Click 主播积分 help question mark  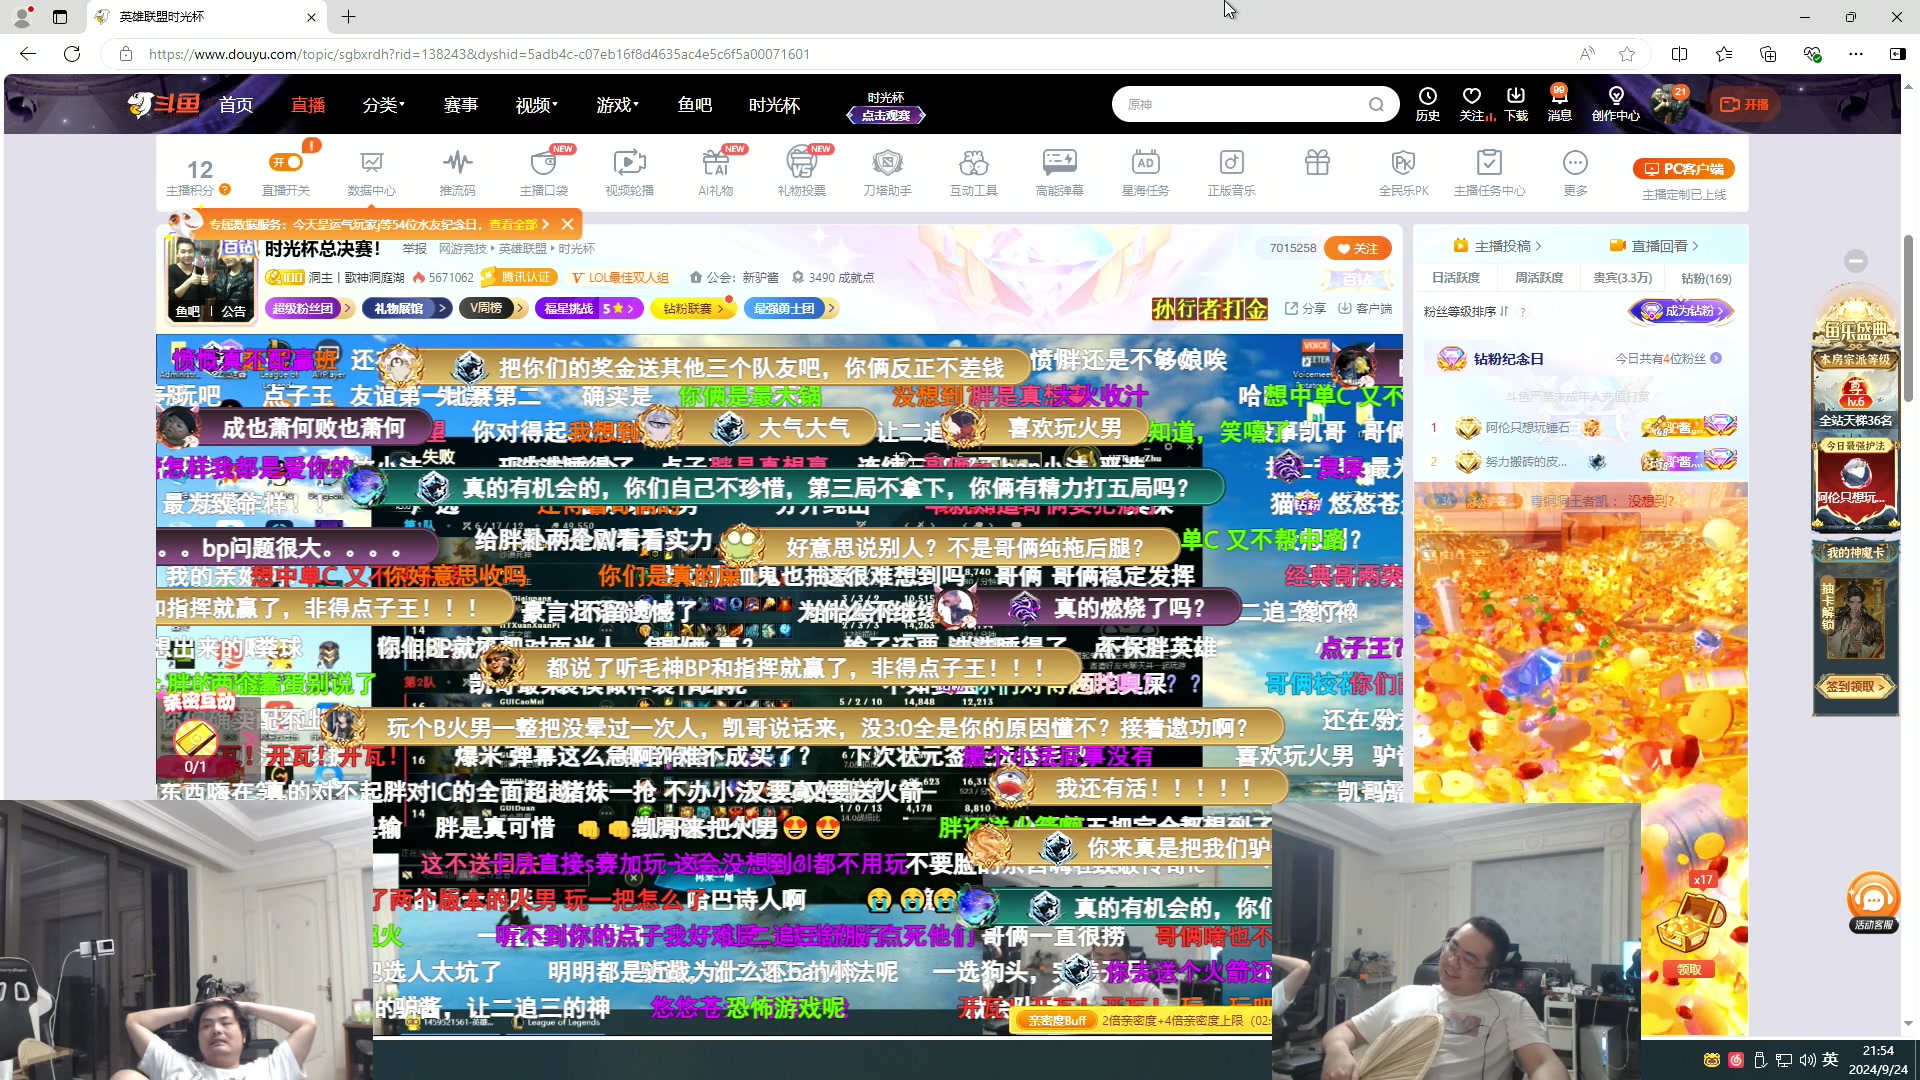pos(225,189)
